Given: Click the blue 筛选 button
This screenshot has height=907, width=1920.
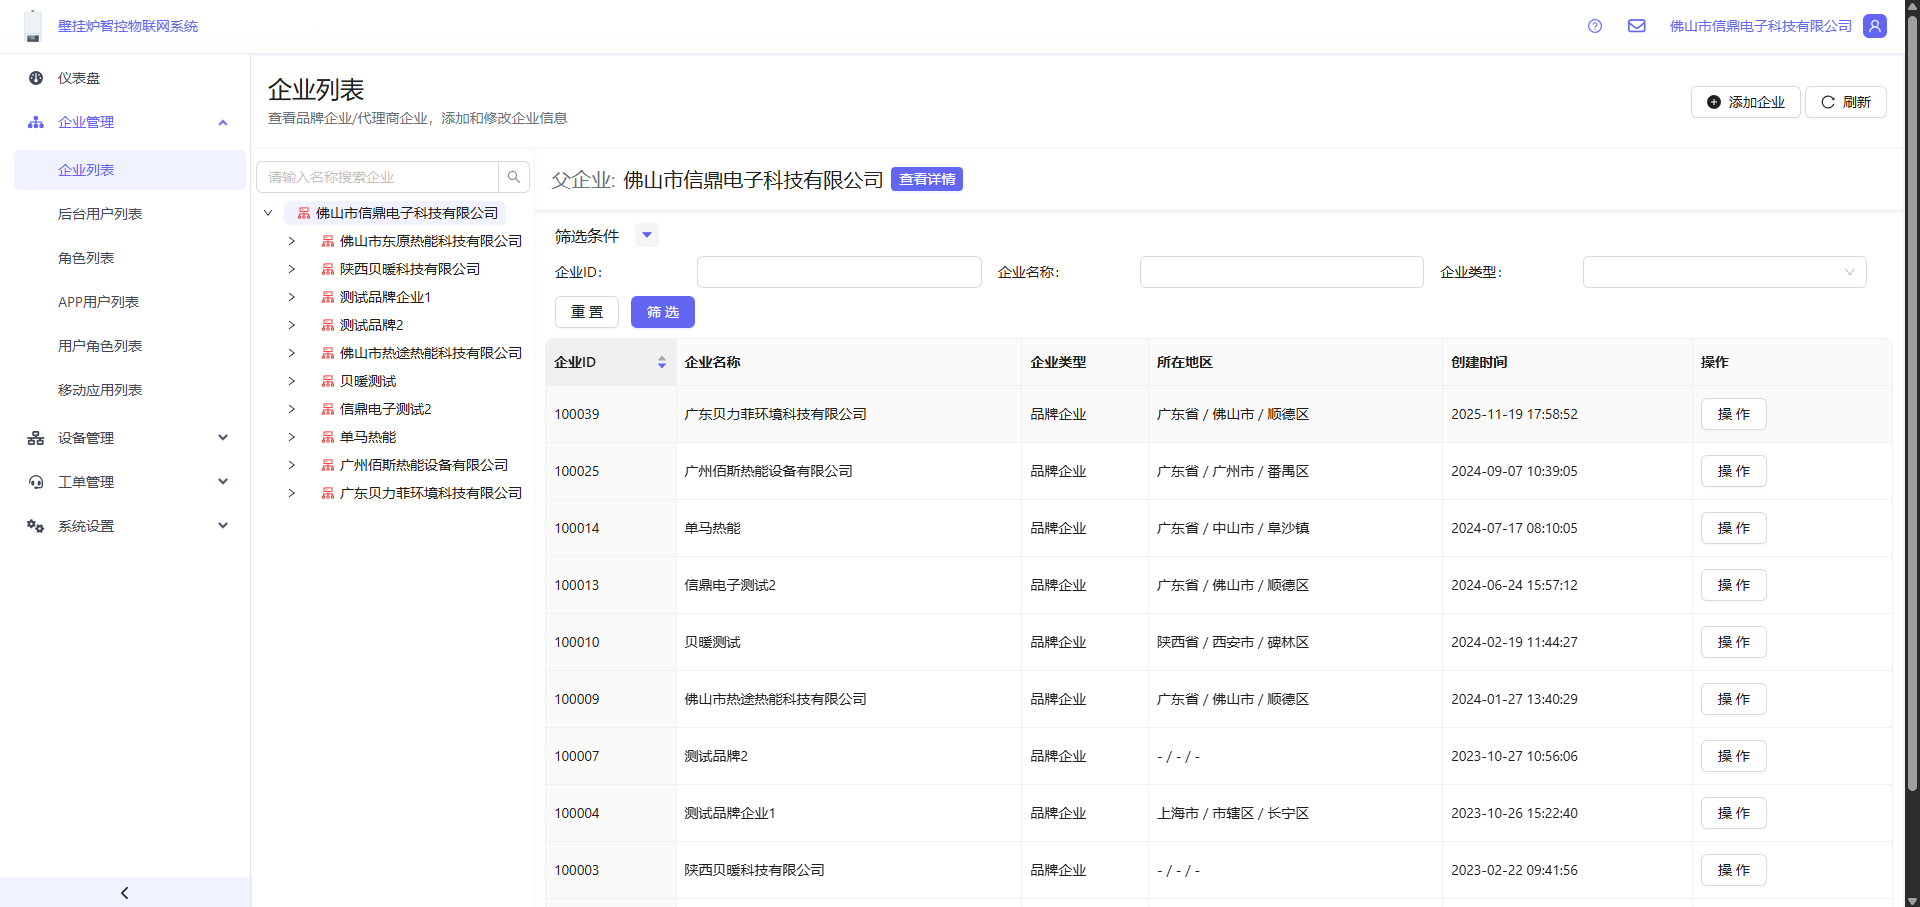Looking at the screenshot, I should (x=662, y=312).
